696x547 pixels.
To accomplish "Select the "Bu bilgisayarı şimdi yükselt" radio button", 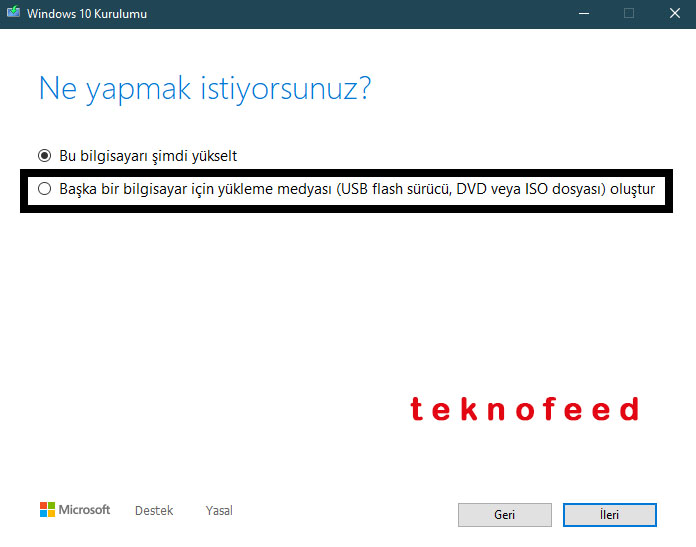I will [44, 156].
